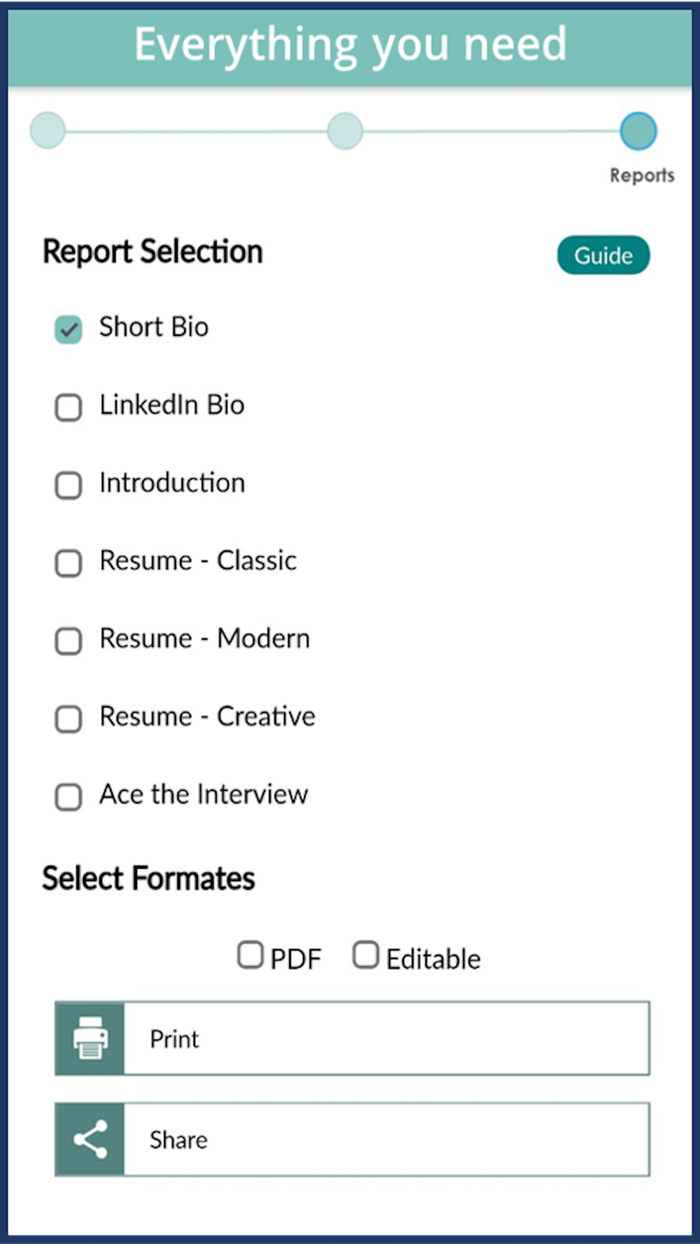
Task: Click the first progress step circle
Action: click(47, 131)
